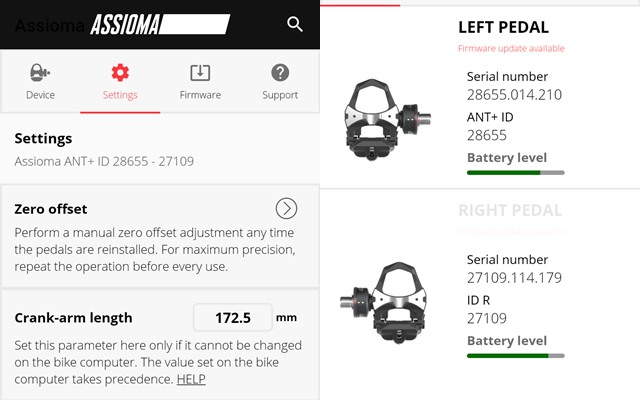Open the search magnifier icon
The height and width of the screenshot is (400, 640).
point(295,24)
